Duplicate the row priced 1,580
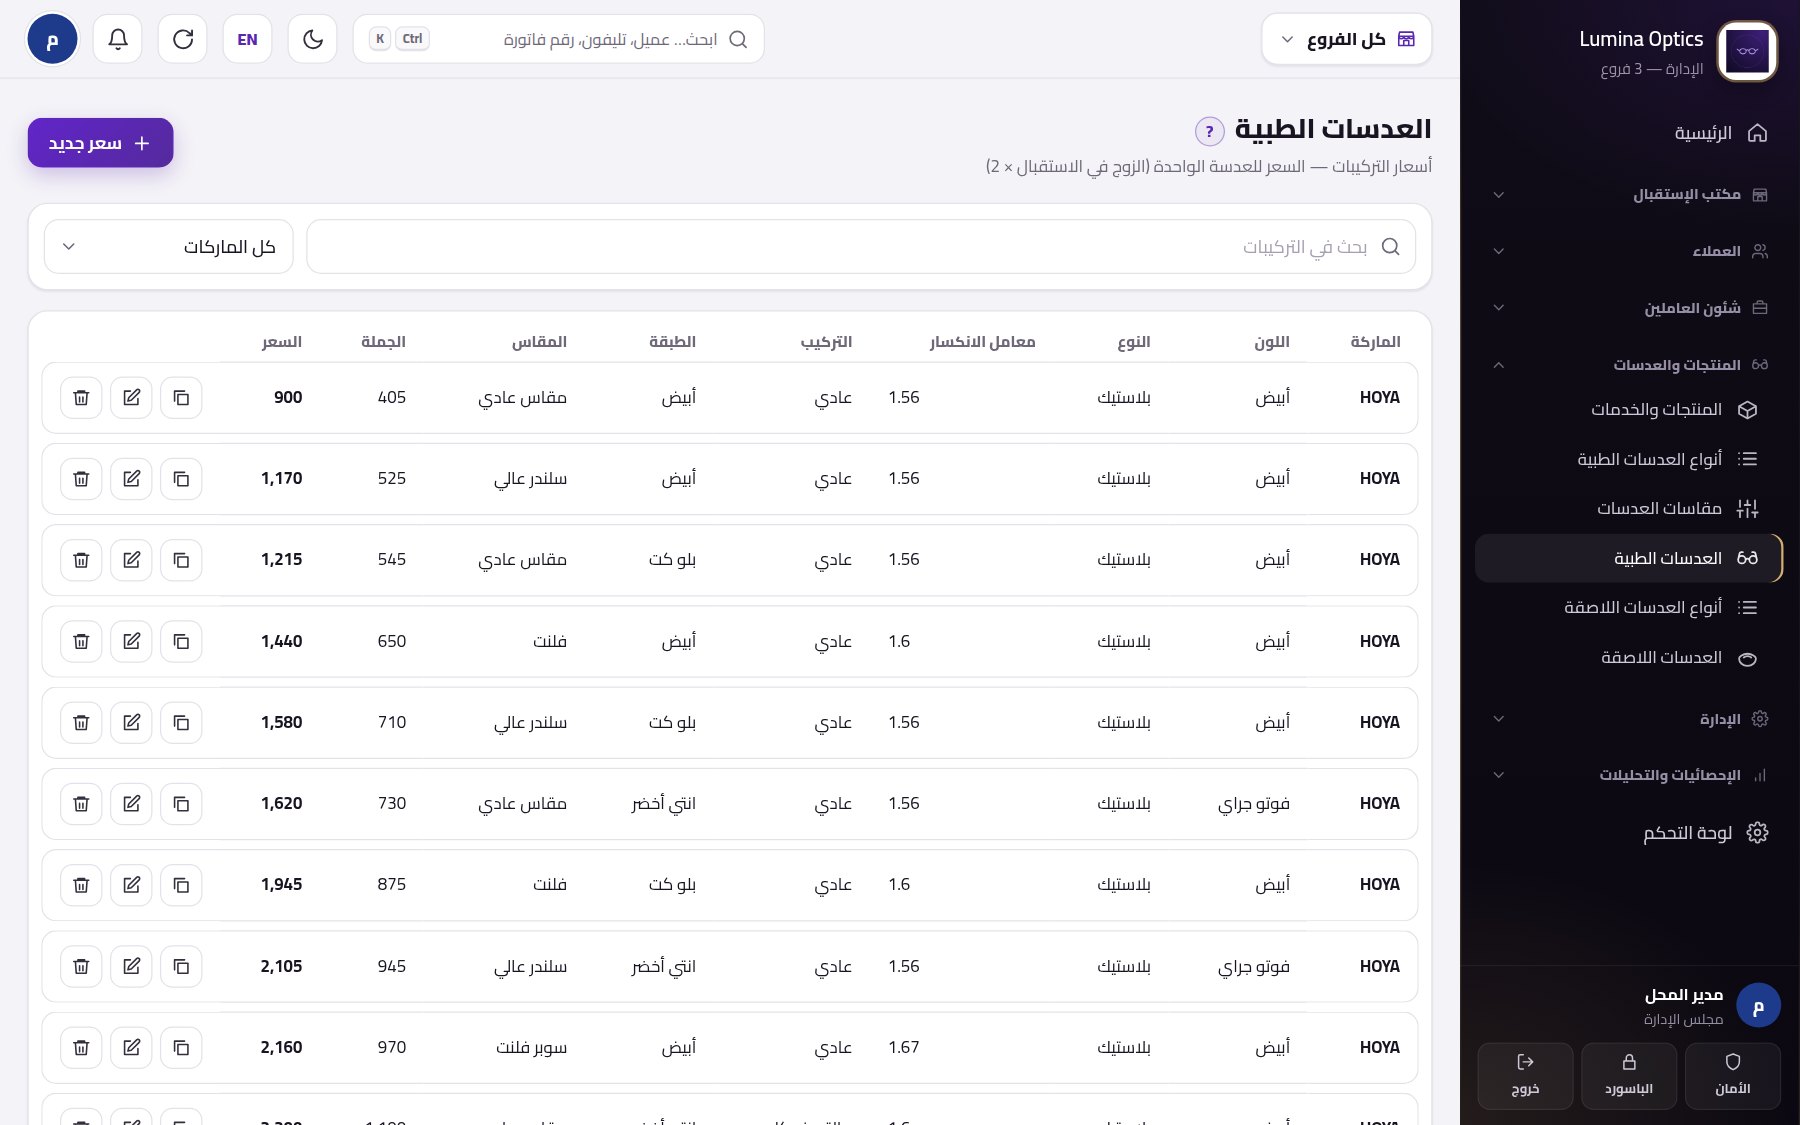The image size is (1800, 1125). tap(181, 722)
